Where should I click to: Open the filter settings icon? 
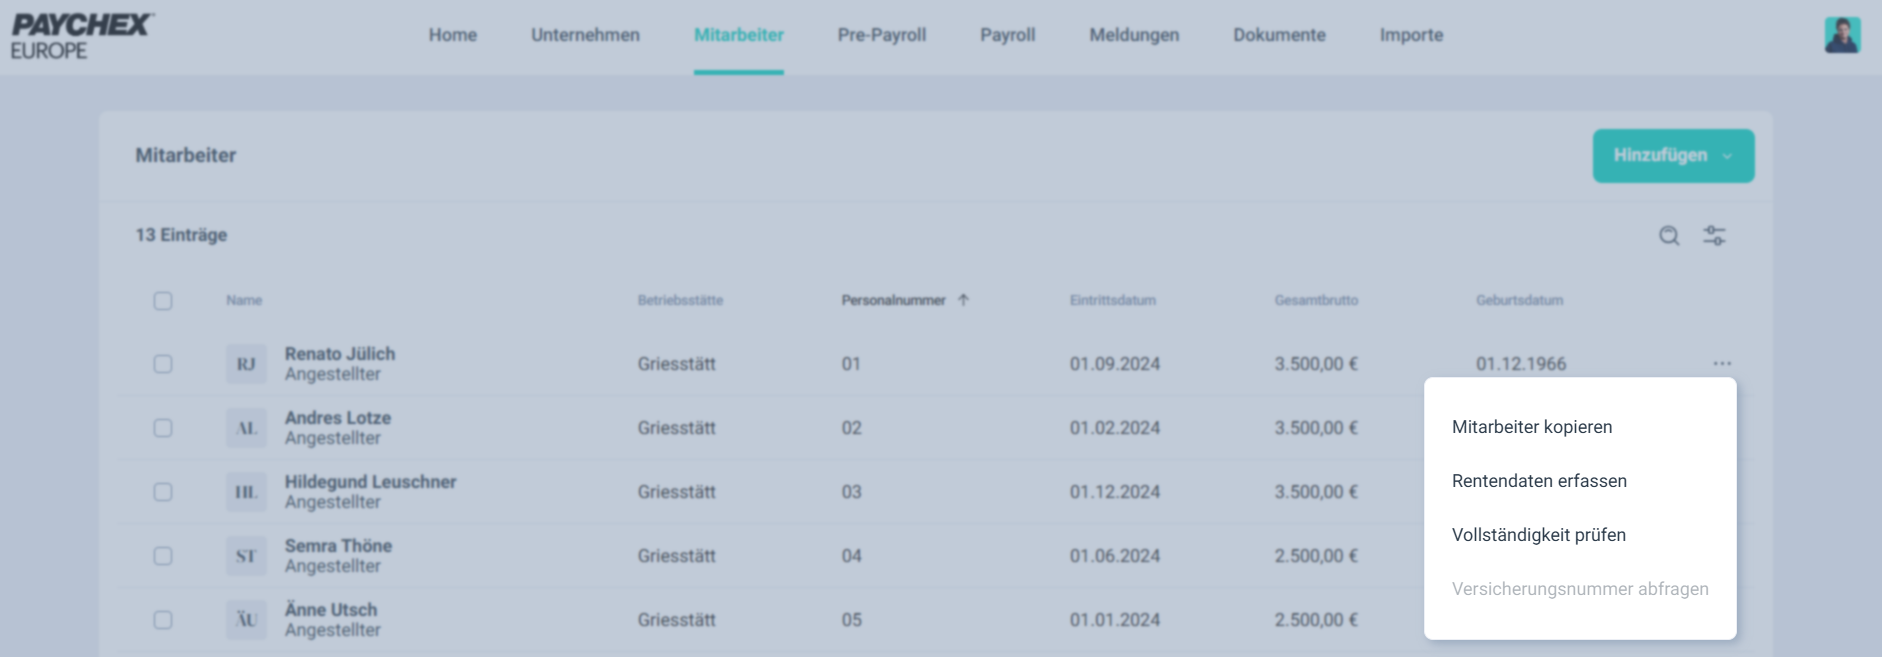tap(1714, 236)
